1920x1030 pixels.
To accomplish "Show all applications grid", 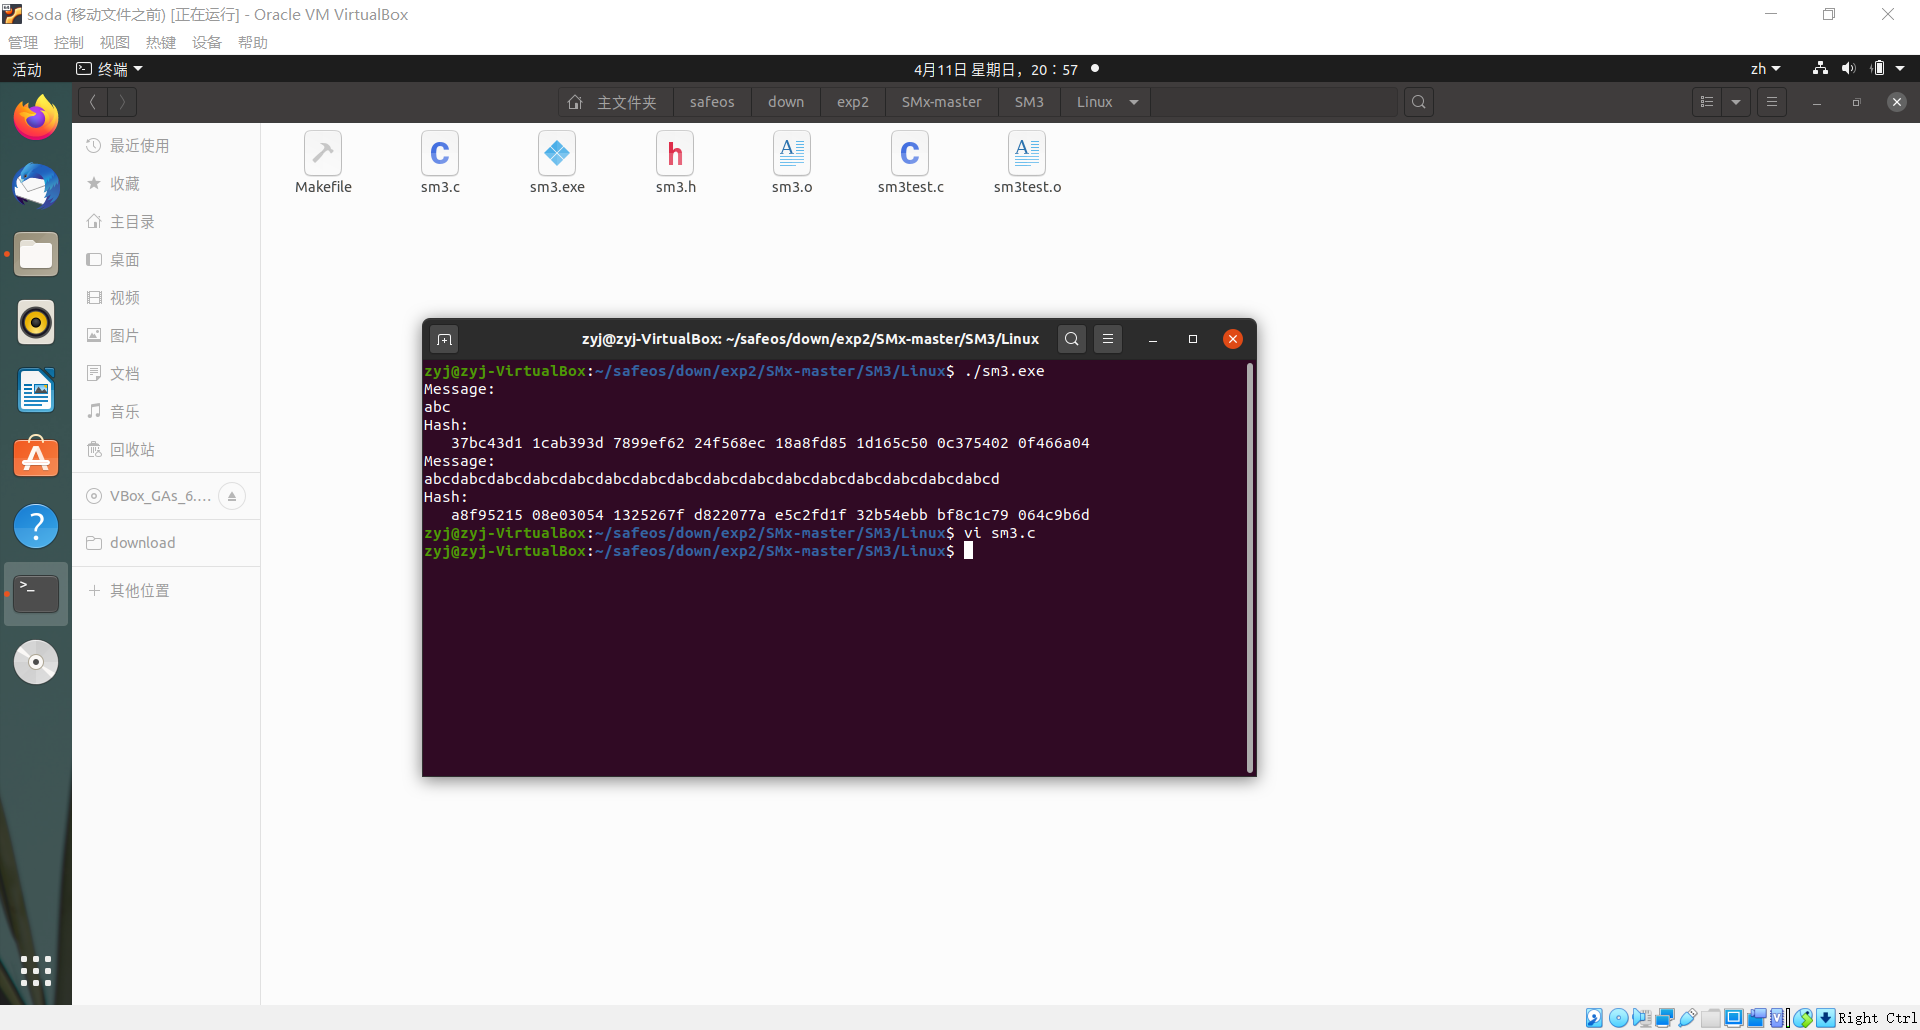I will coord(36,970).
